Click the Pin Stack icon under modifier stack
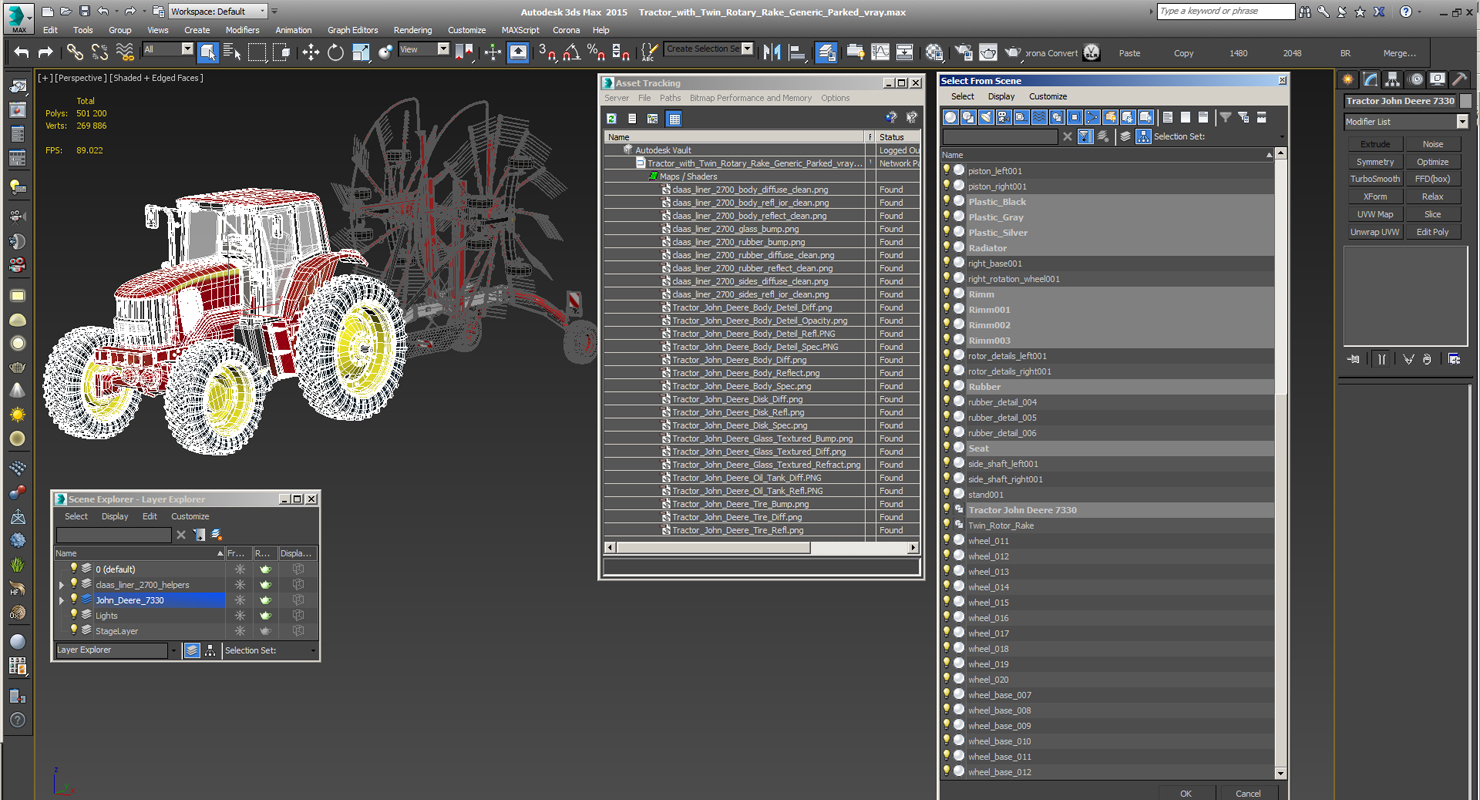 pos(1353,359)
